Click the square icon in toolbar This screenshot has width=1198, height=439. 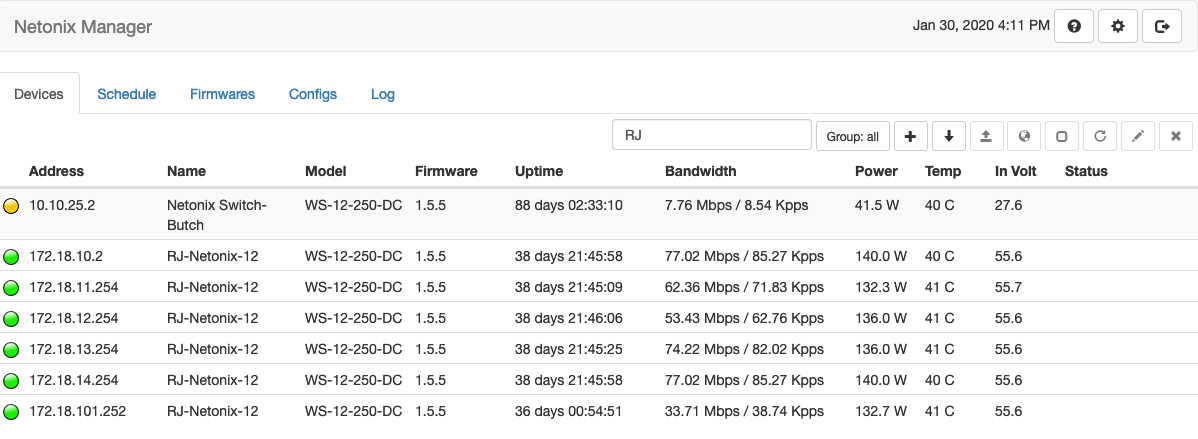[x=1062, y=136]
